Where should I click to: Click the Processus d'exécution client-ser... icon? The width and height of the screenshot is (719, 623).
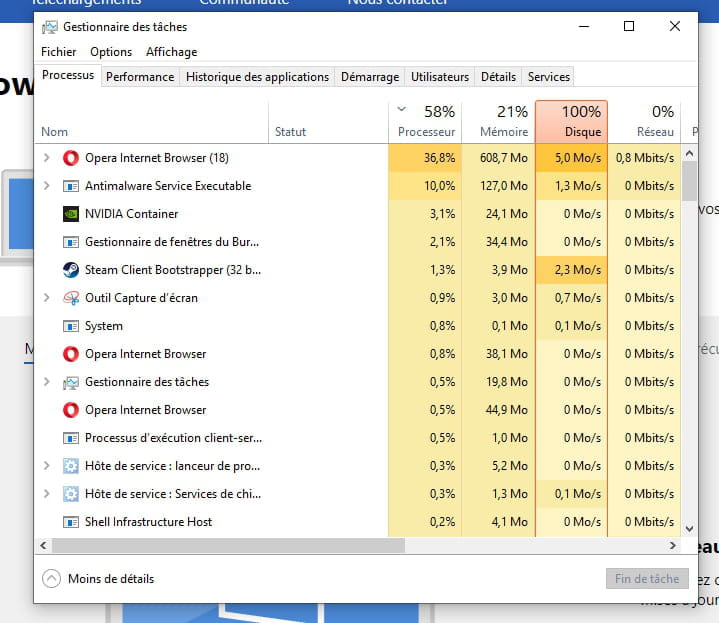[71, 438]
